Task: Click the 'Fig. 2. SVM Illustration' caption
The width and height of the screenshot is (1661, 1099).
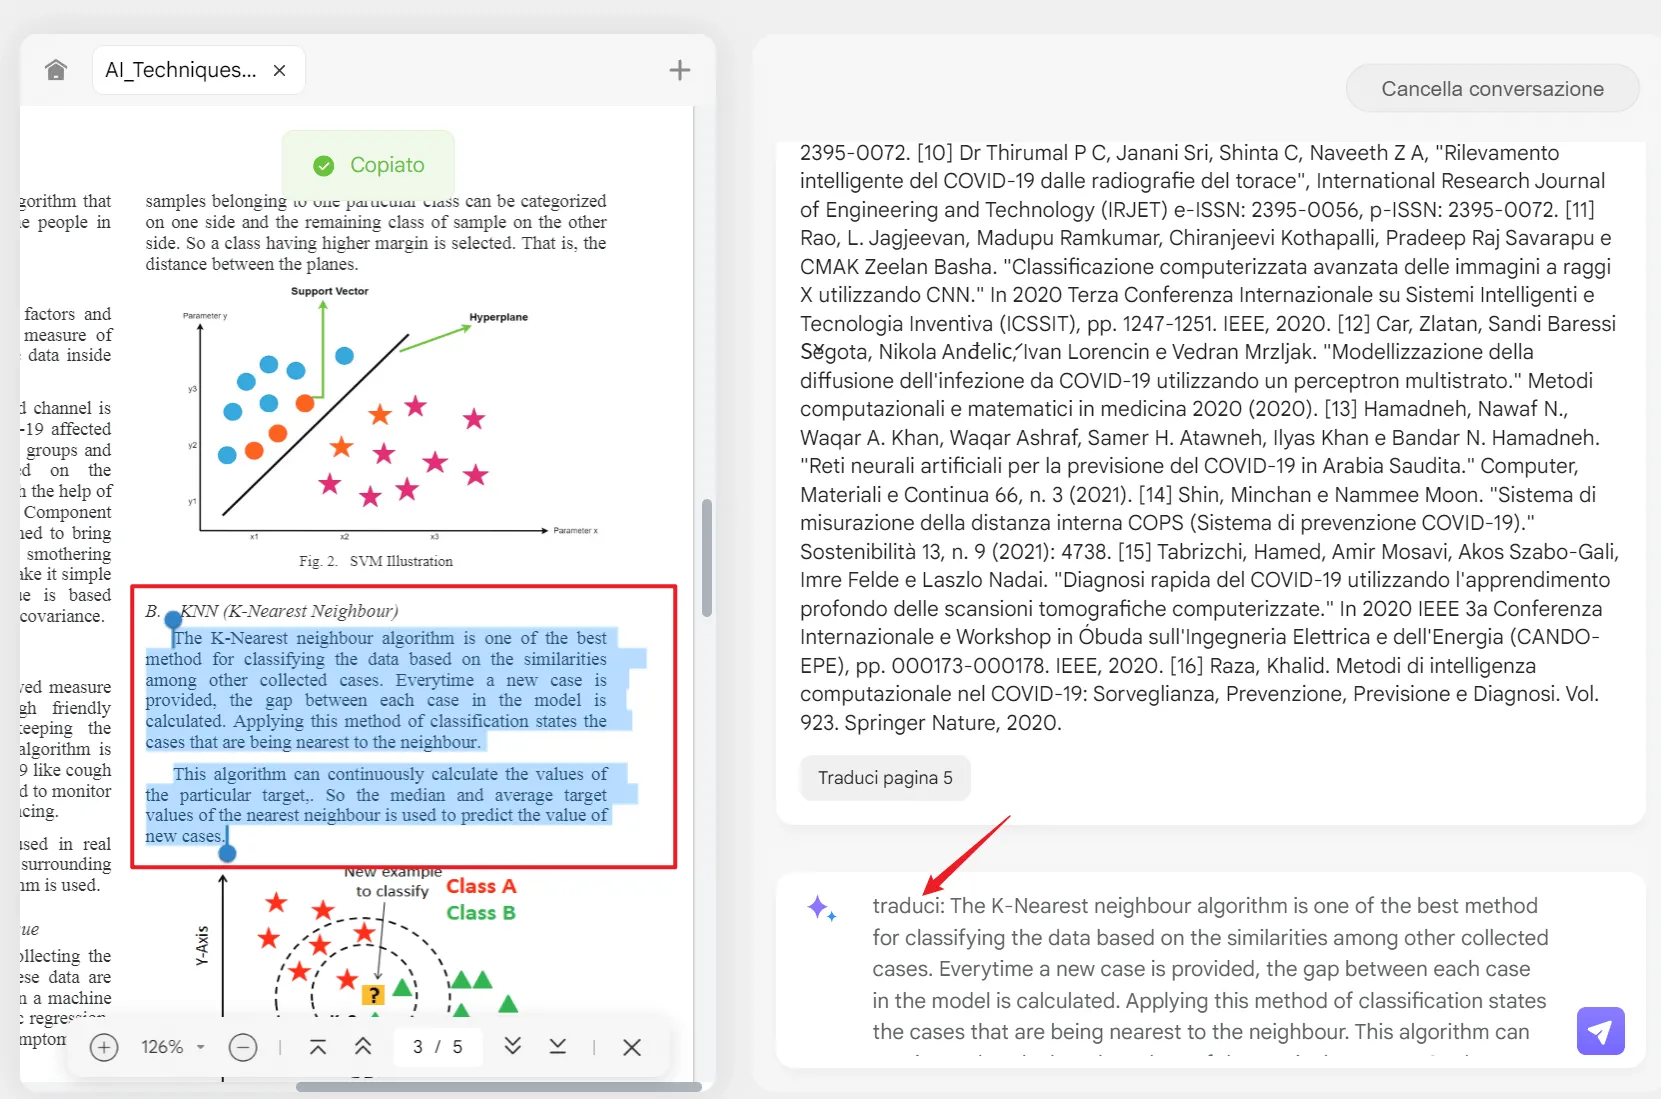Action: [376, 561]
